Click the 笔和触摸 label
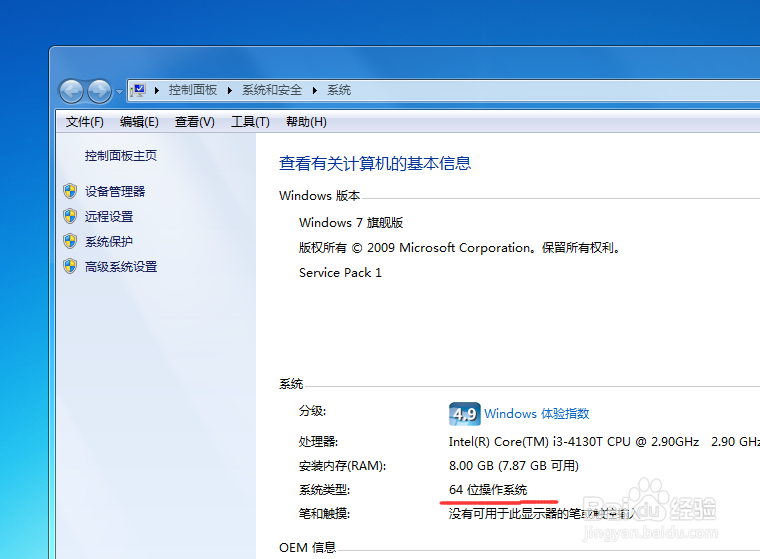The image size is (760, 559). pyautogui.click(x=324, y=513)
